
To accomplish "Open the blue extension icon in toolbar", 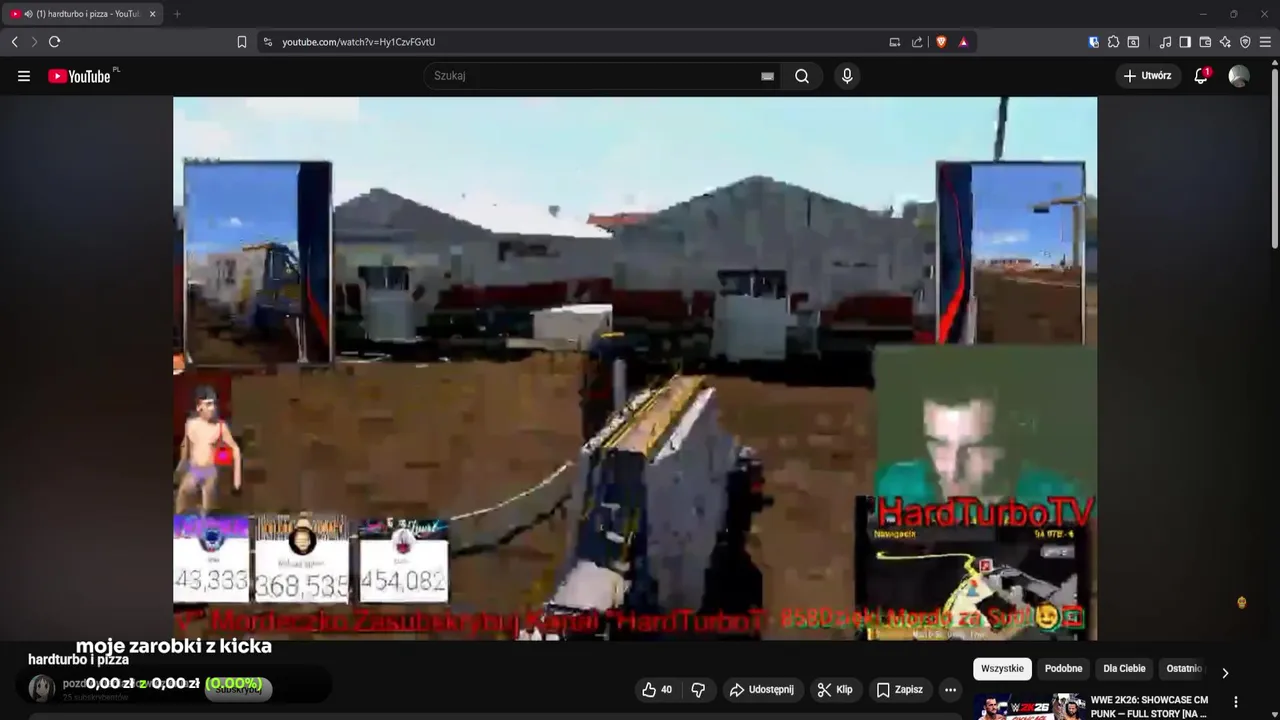I will point(1094,42).
